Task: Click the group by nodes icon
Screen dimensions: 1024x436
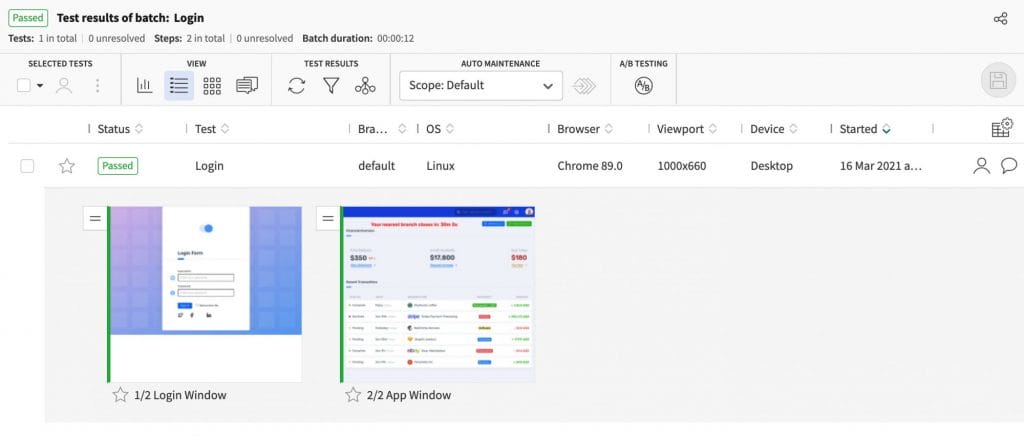Action: [365, 86]
